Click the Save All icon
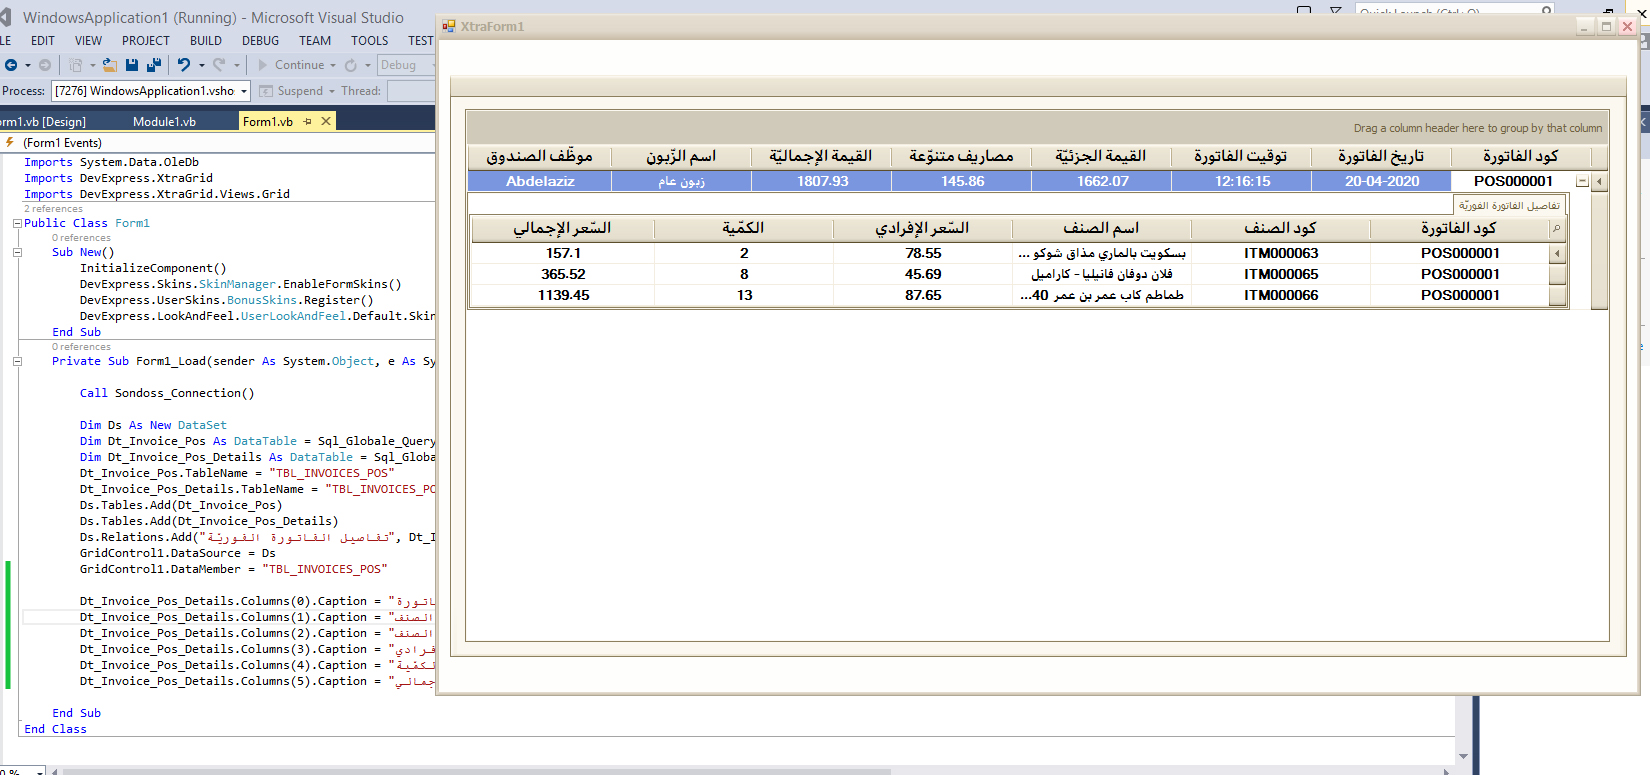1650x775 pixels. pyautogui.click(x=154, y=65)
